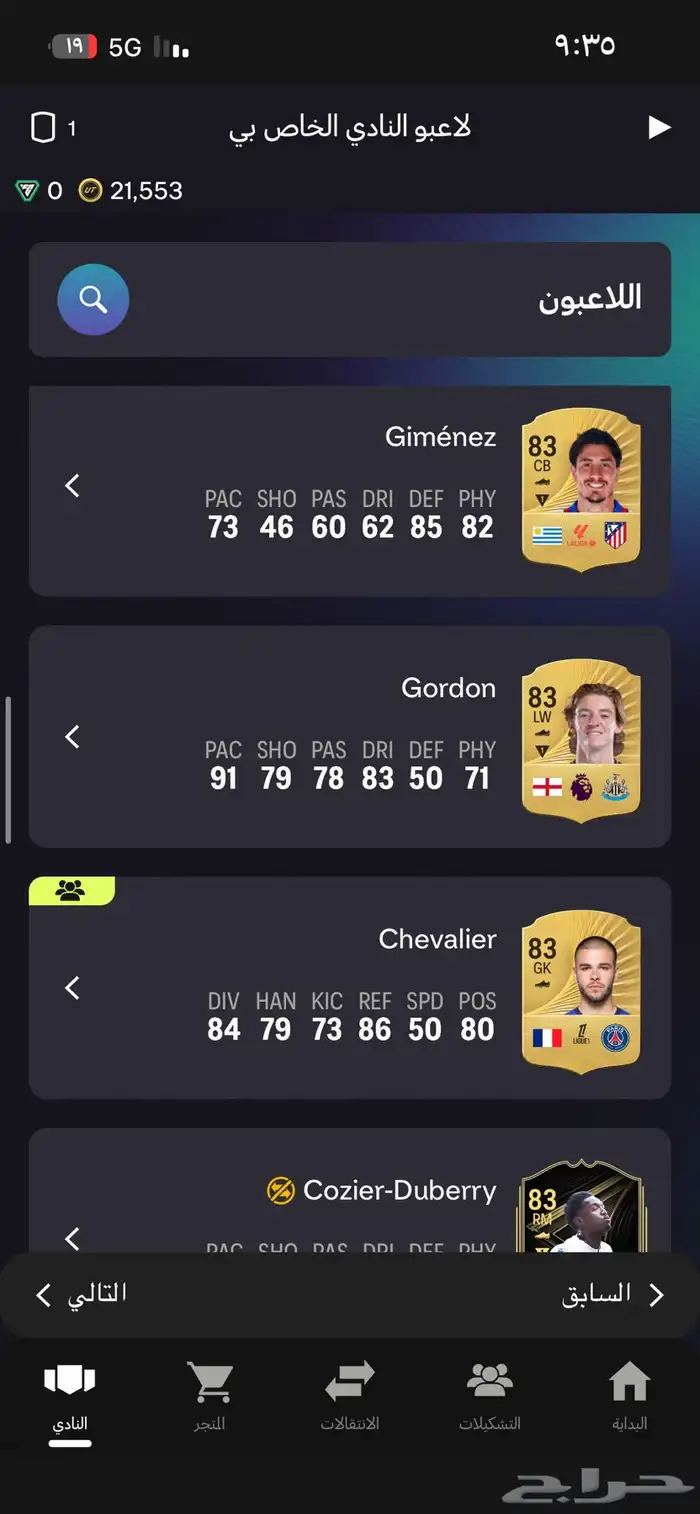
Task: Switch to the Transfers tab (الانتقالات)
Action: pos(350,1395)
